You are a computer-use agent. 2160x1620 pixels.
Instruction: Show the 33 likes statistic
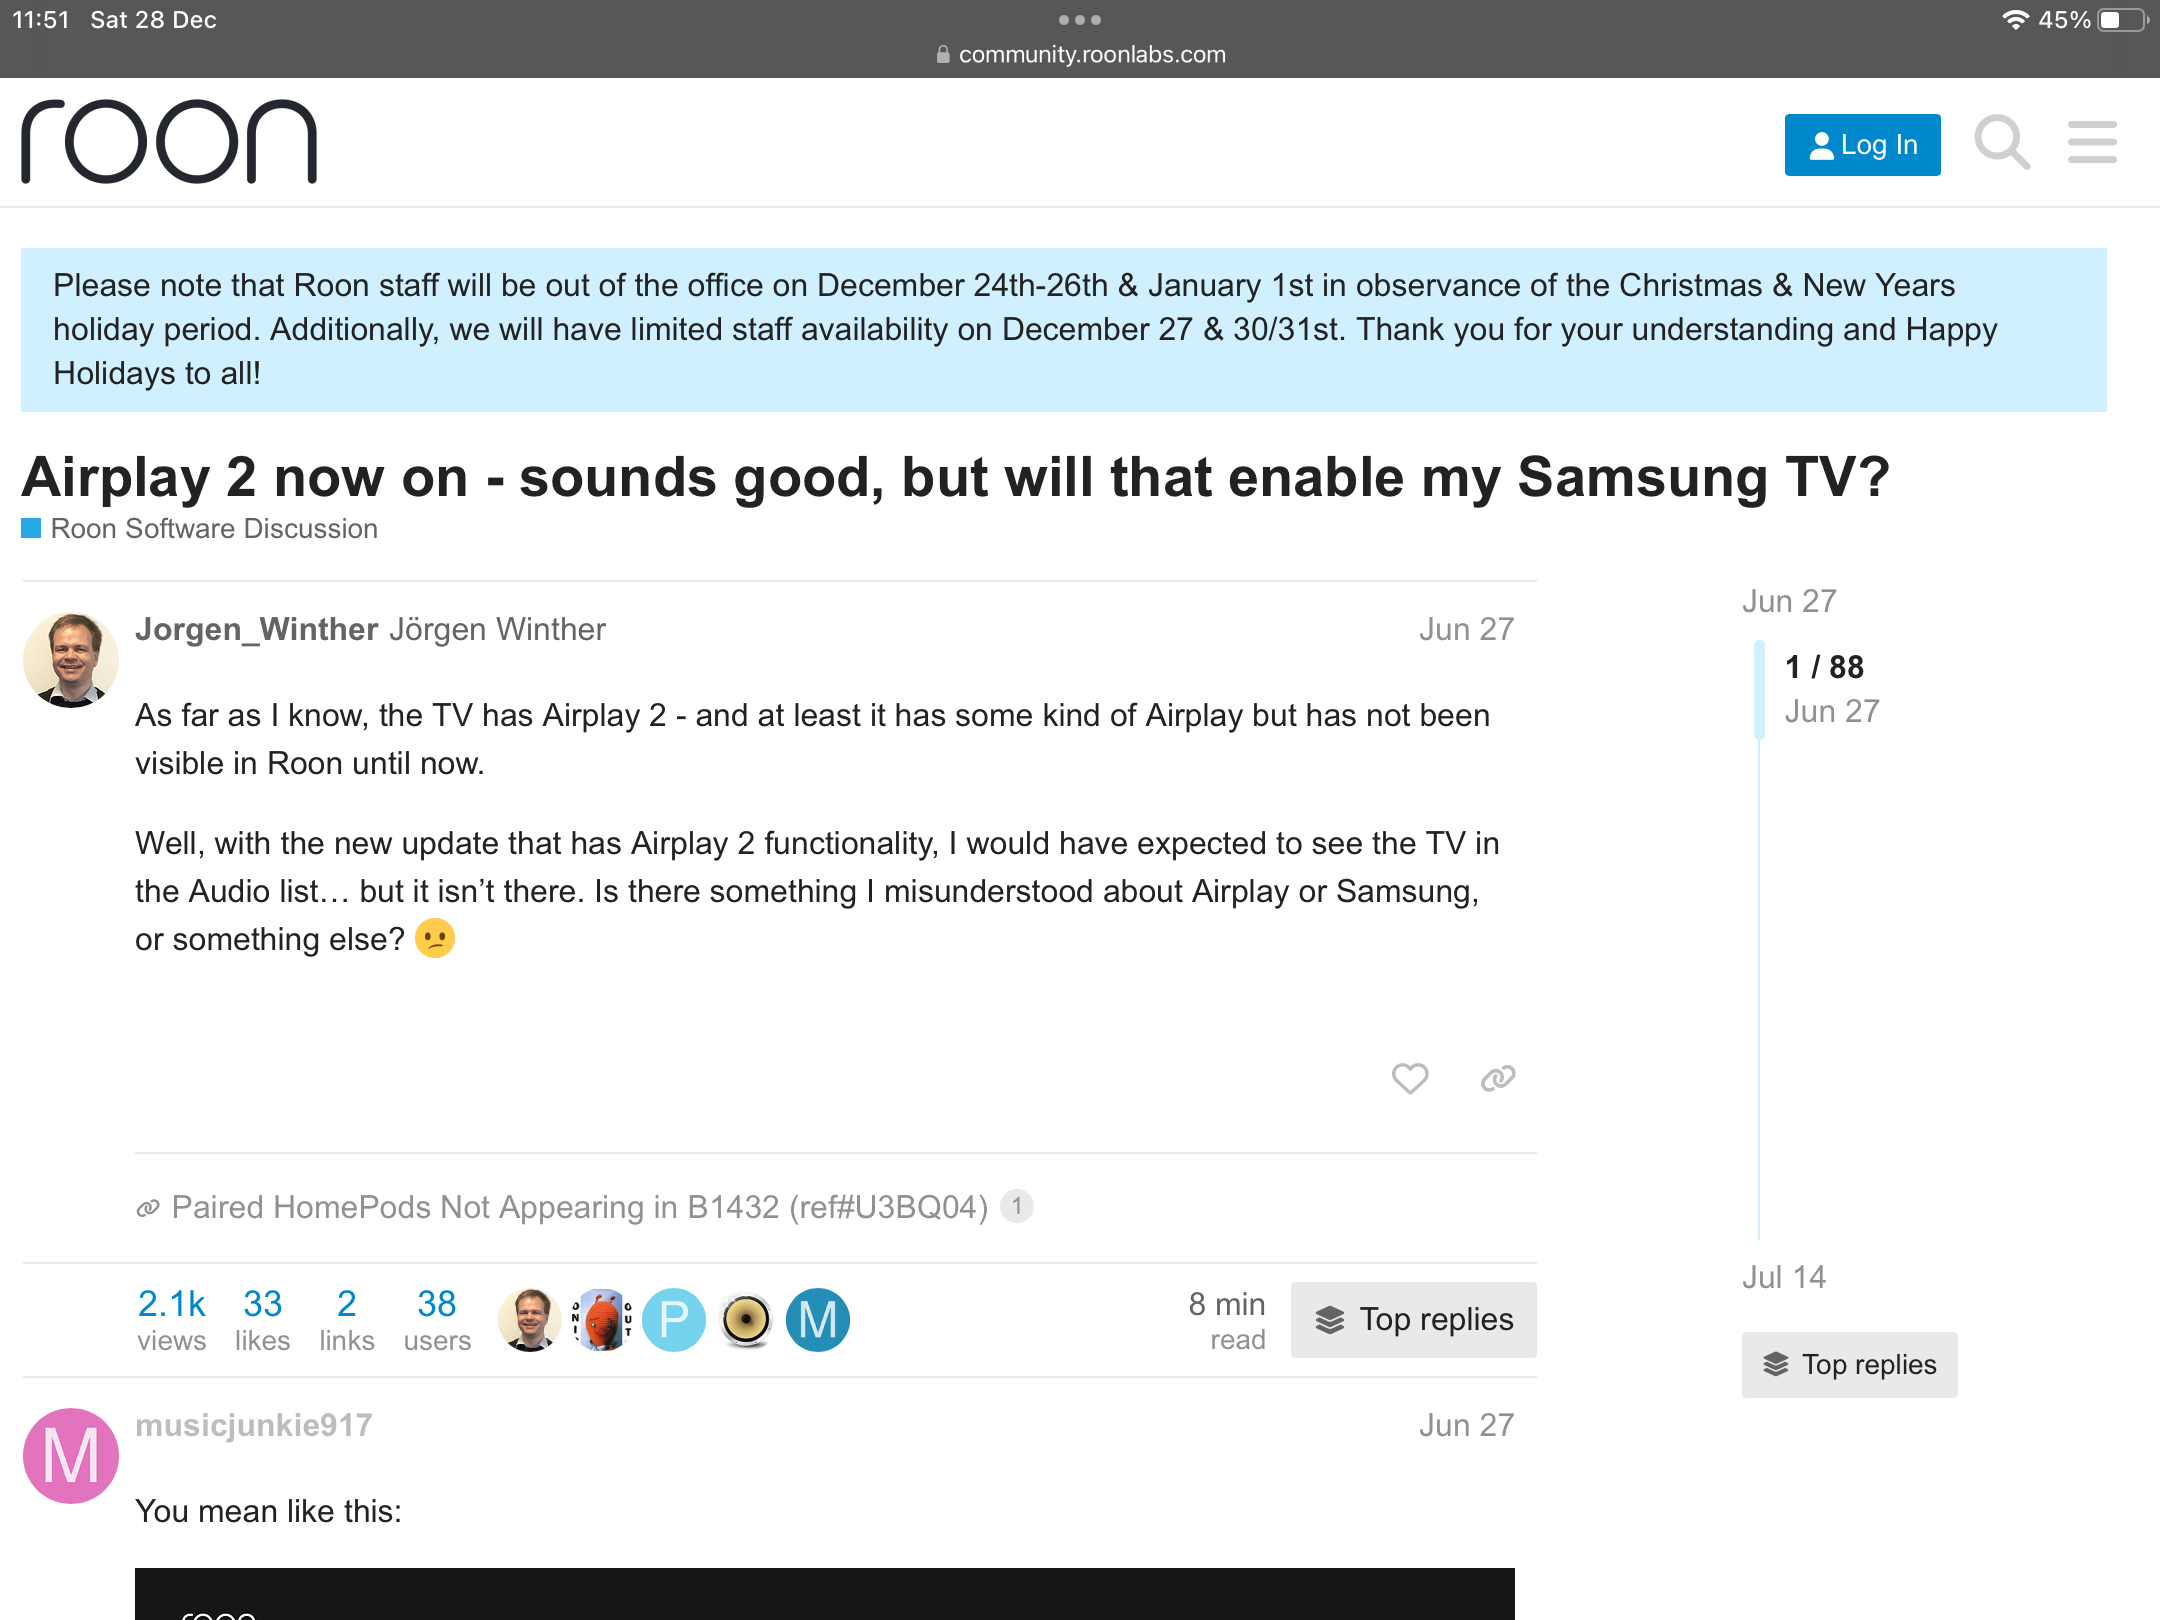(x=262, y=1319)
